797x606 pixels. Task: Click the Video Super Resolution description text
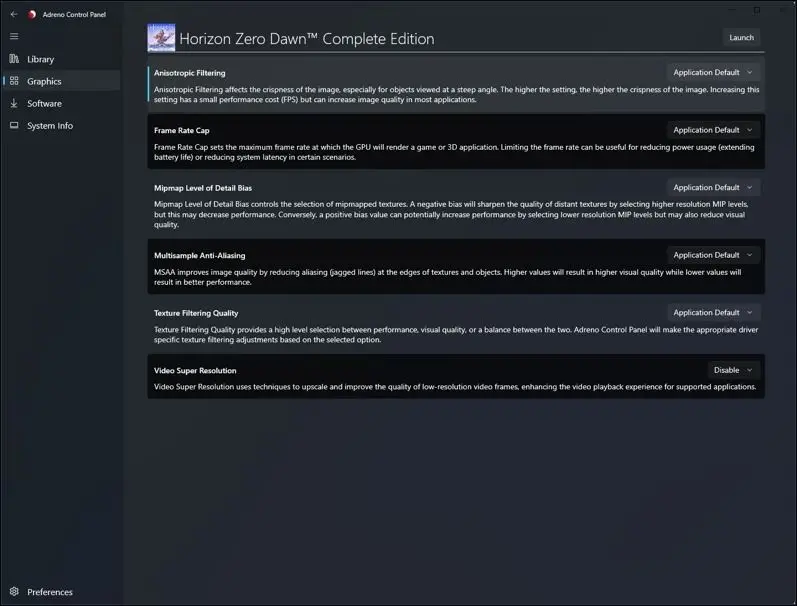tap(455, 387)
